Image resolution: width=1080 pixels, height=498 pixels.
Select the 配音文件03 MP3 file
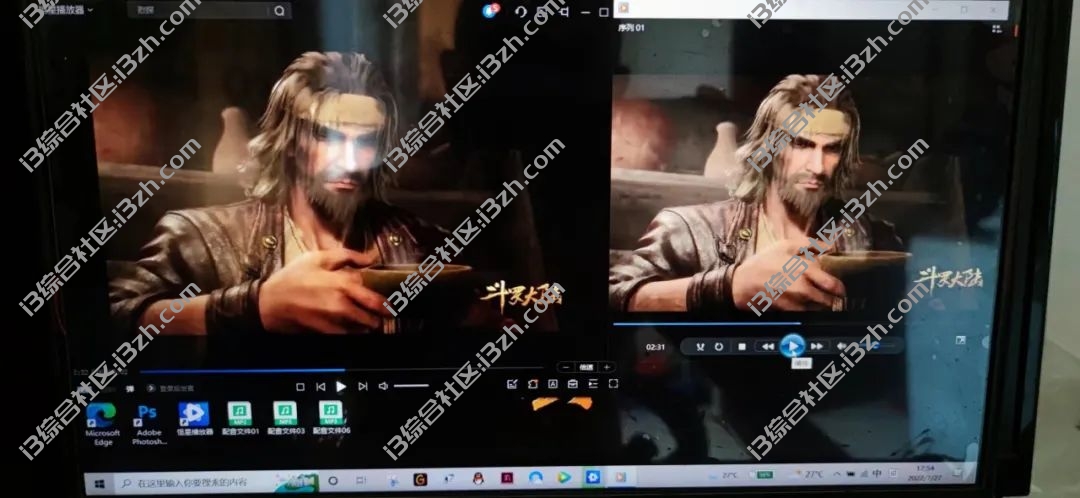pyautogui.click(x=285, y=418)
